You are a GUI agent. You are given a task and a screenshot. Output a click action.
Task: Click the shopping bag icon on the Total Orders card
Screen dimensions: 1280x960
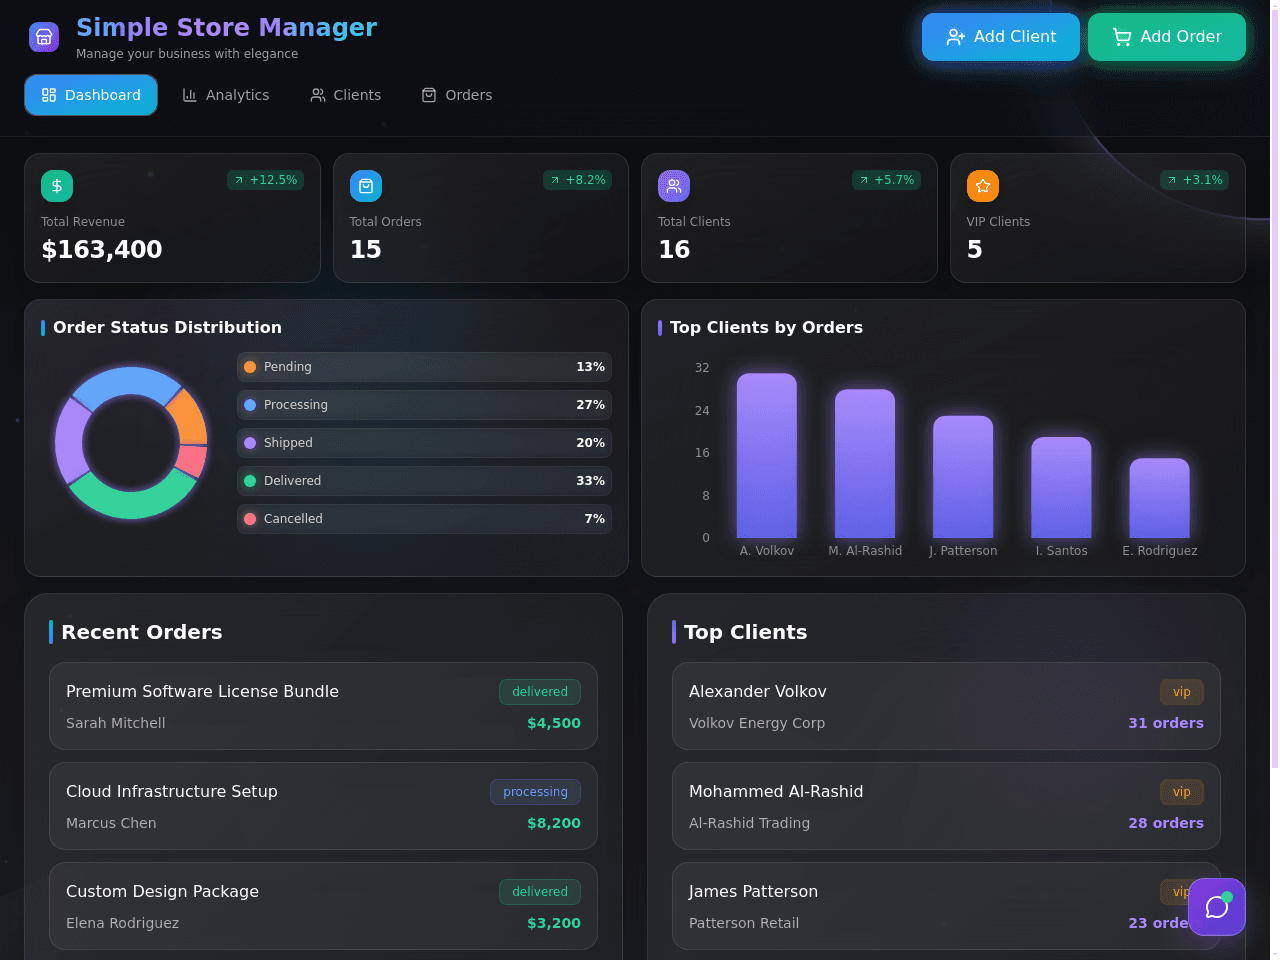[366, 186]
